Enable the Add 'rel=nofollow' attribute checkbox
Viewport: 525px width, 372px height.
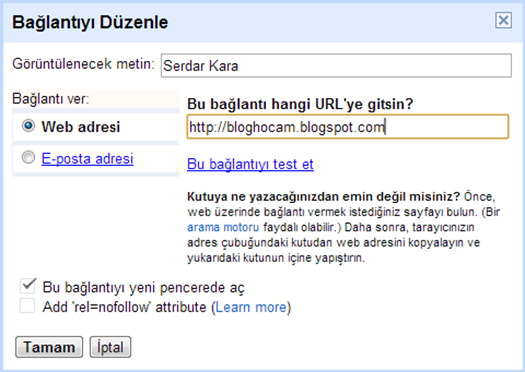(x=27, y=306)
